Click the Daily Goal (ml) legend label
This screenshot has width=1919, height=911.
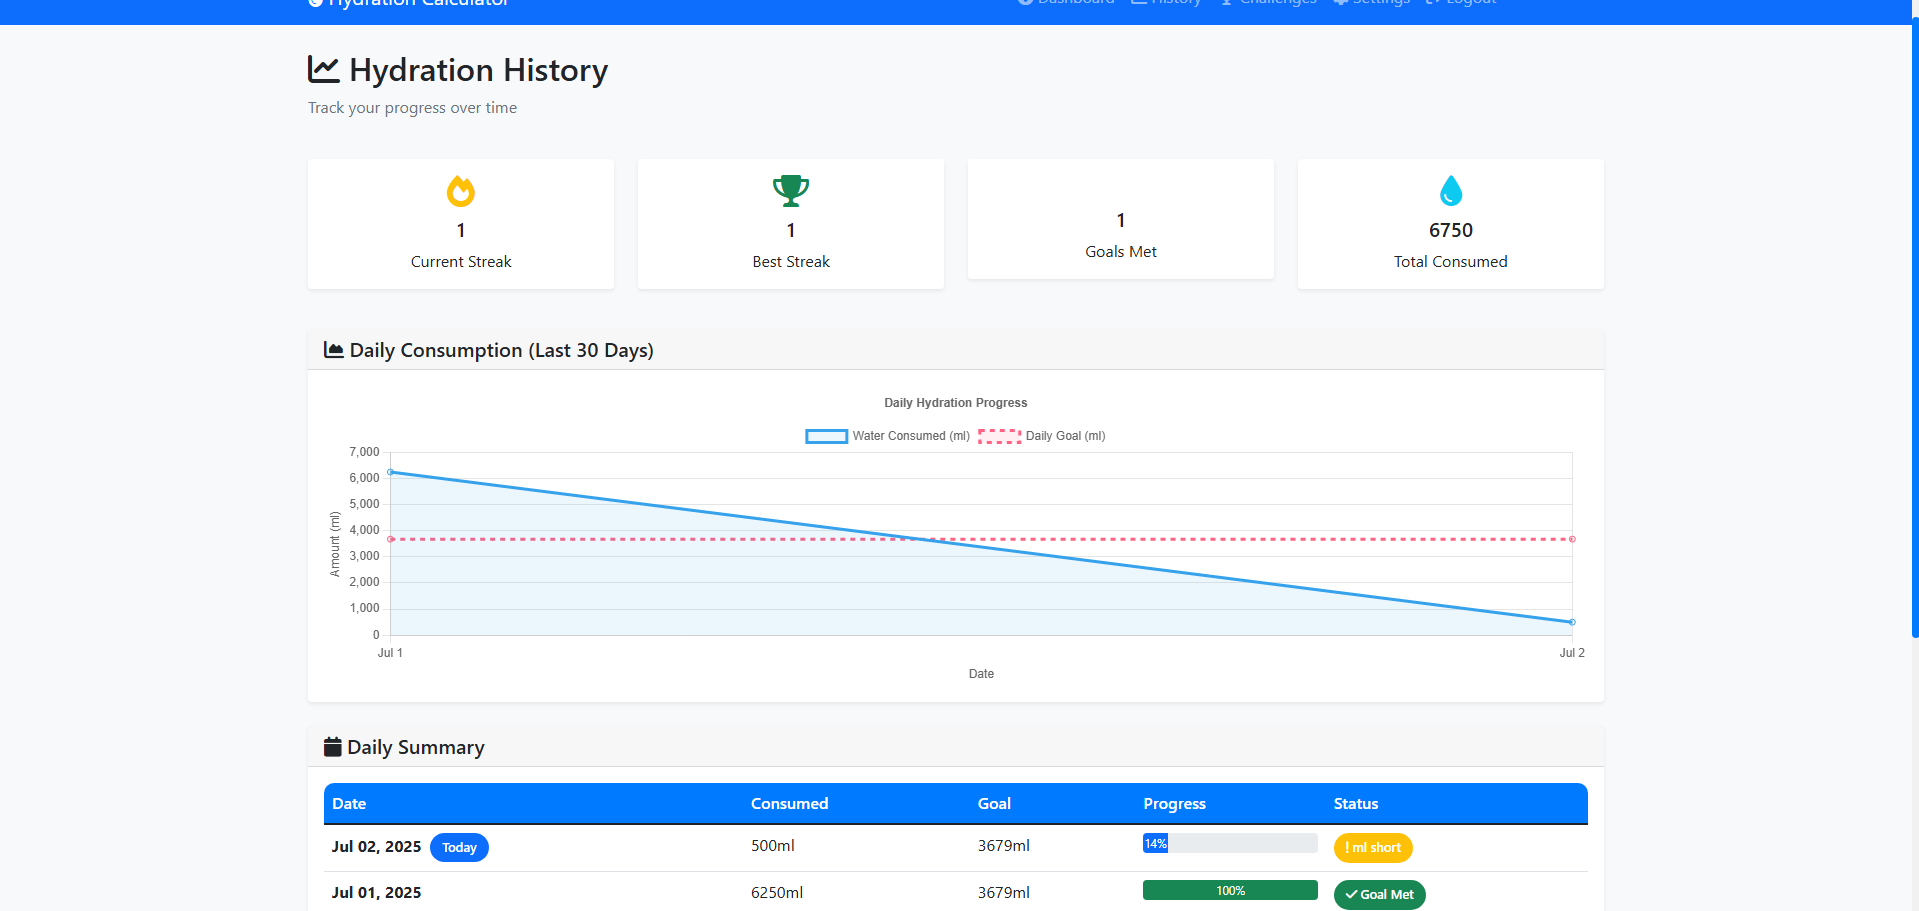(1066, 436)
